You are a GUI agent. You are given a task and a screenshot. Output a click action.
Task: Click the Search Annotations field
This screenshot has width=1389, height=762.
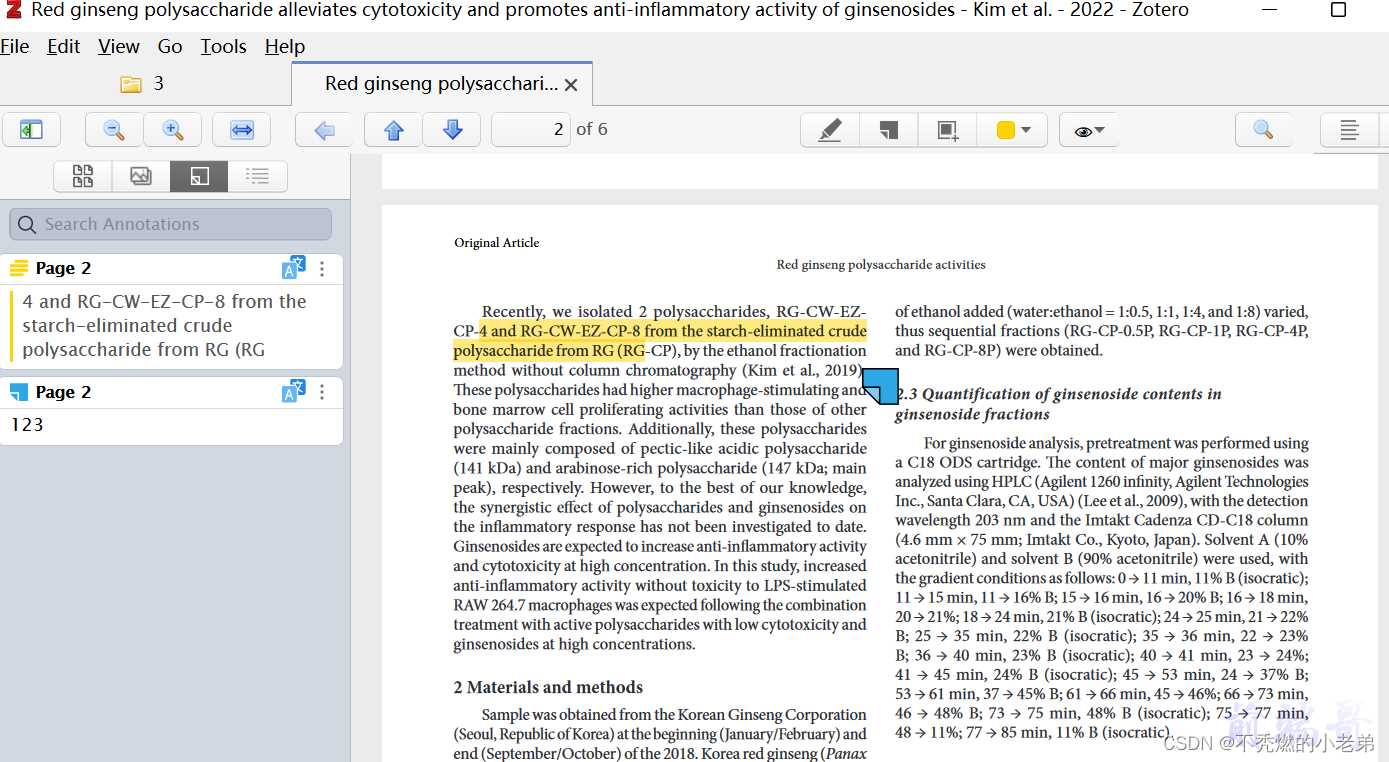coord(170,224)
